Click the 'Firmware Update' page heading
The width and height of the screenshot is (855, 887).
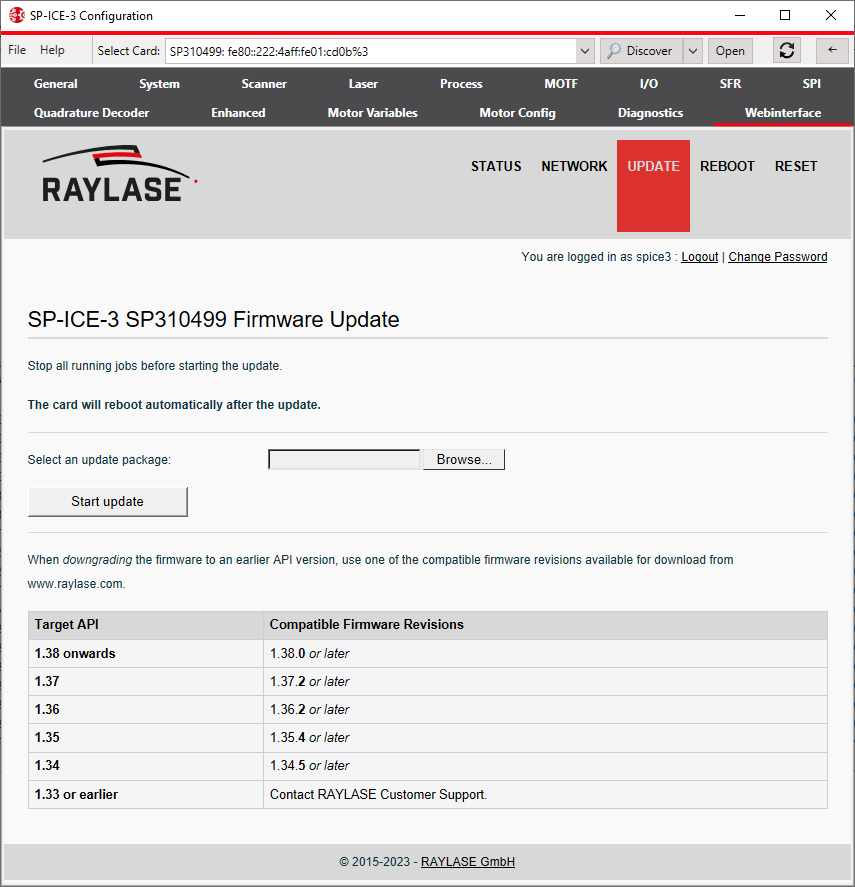coord(213,320)
